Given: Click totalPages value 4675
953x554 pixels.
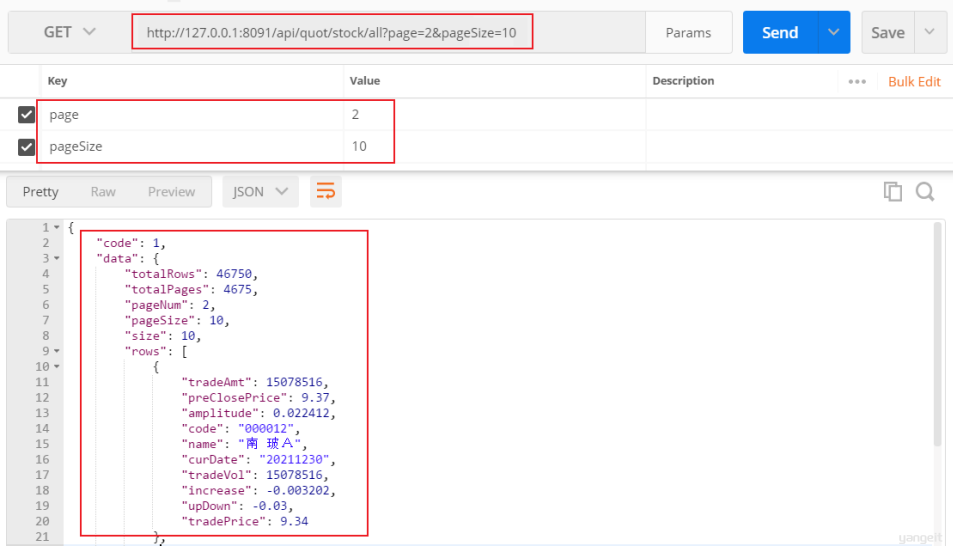Looking at the screenshot, I should (237, 289).
